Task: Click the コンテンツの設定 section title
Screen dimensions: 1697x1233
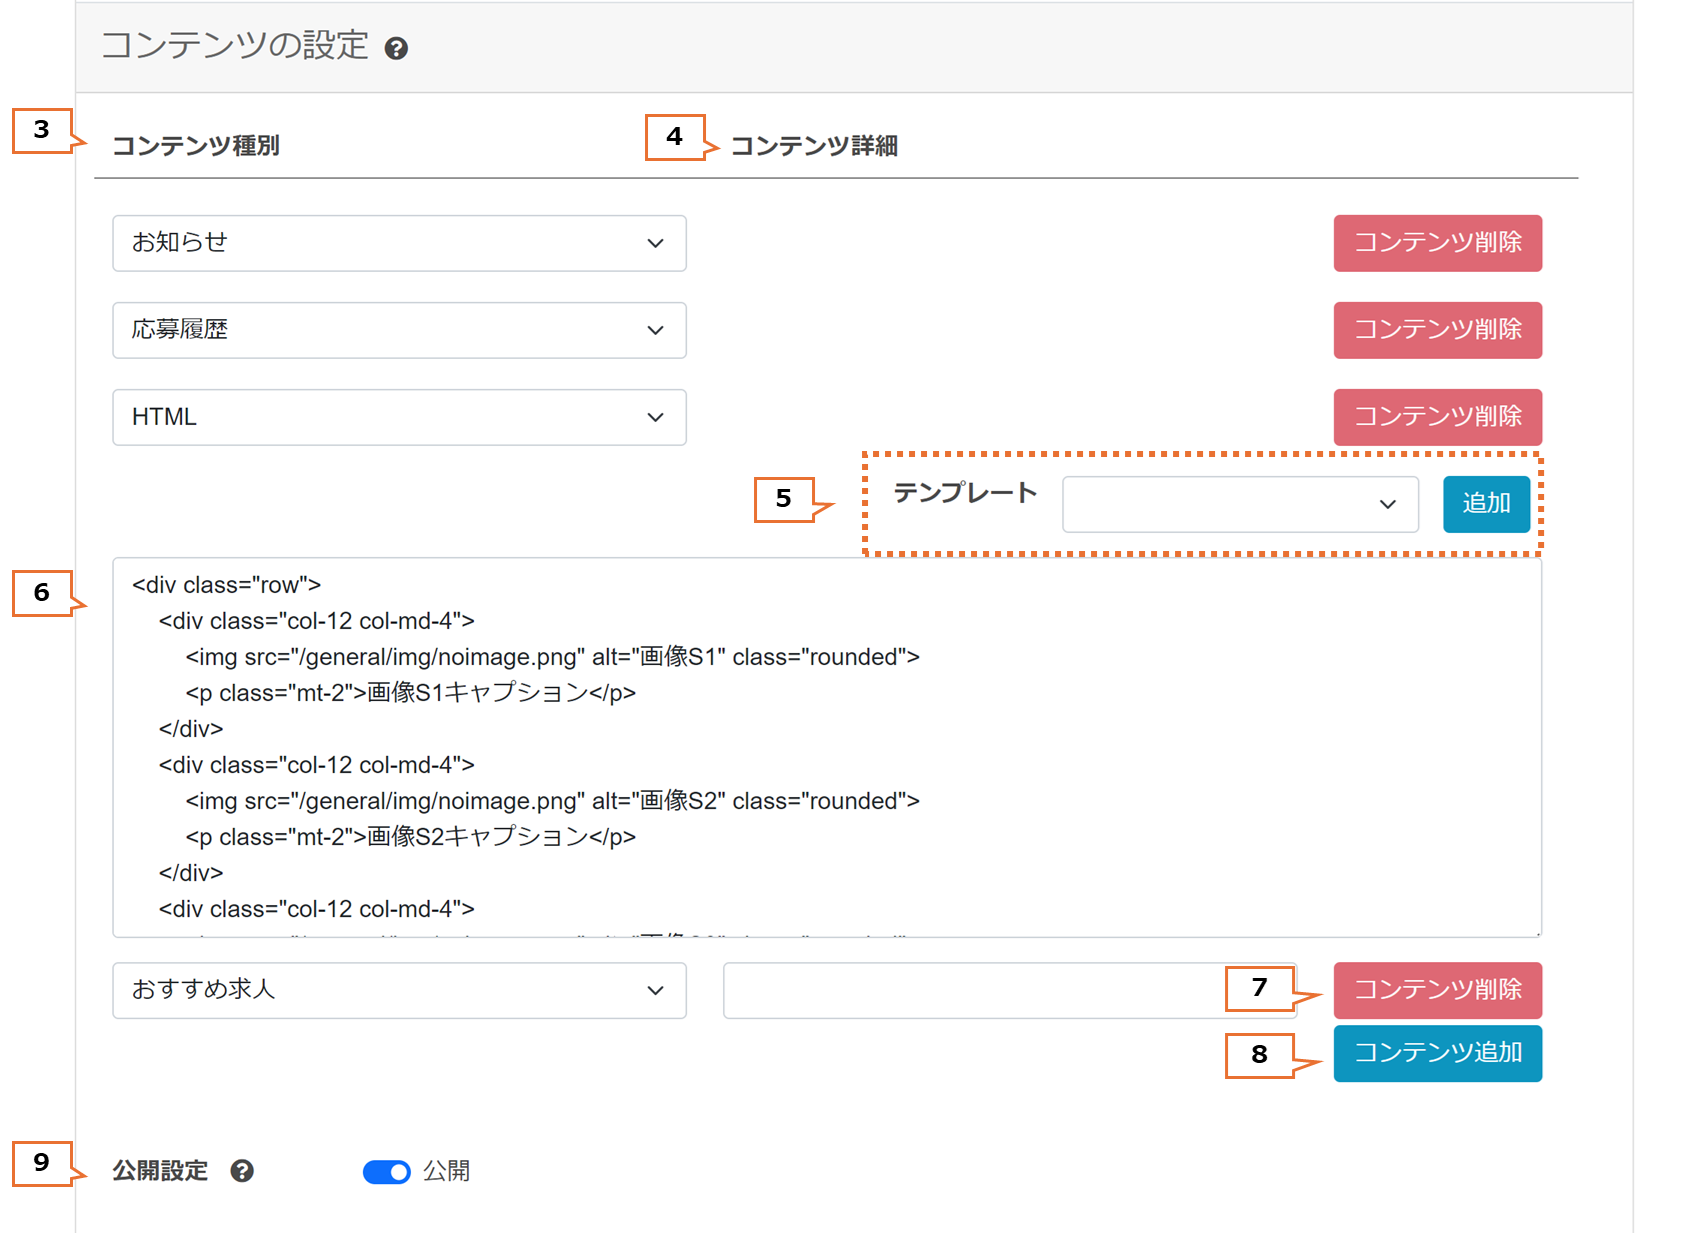Action: pos(235,46)
